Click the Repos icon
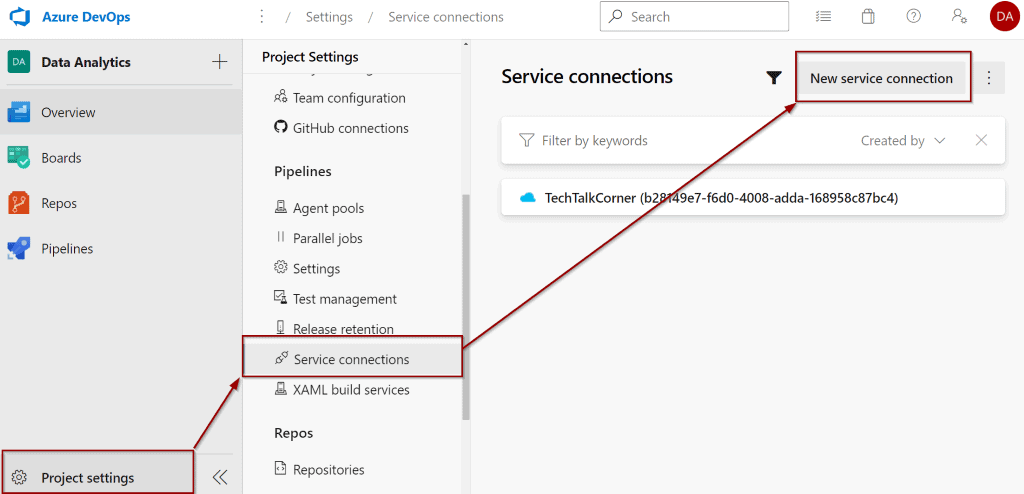The image size is (1024, 494). coord(18,203)
